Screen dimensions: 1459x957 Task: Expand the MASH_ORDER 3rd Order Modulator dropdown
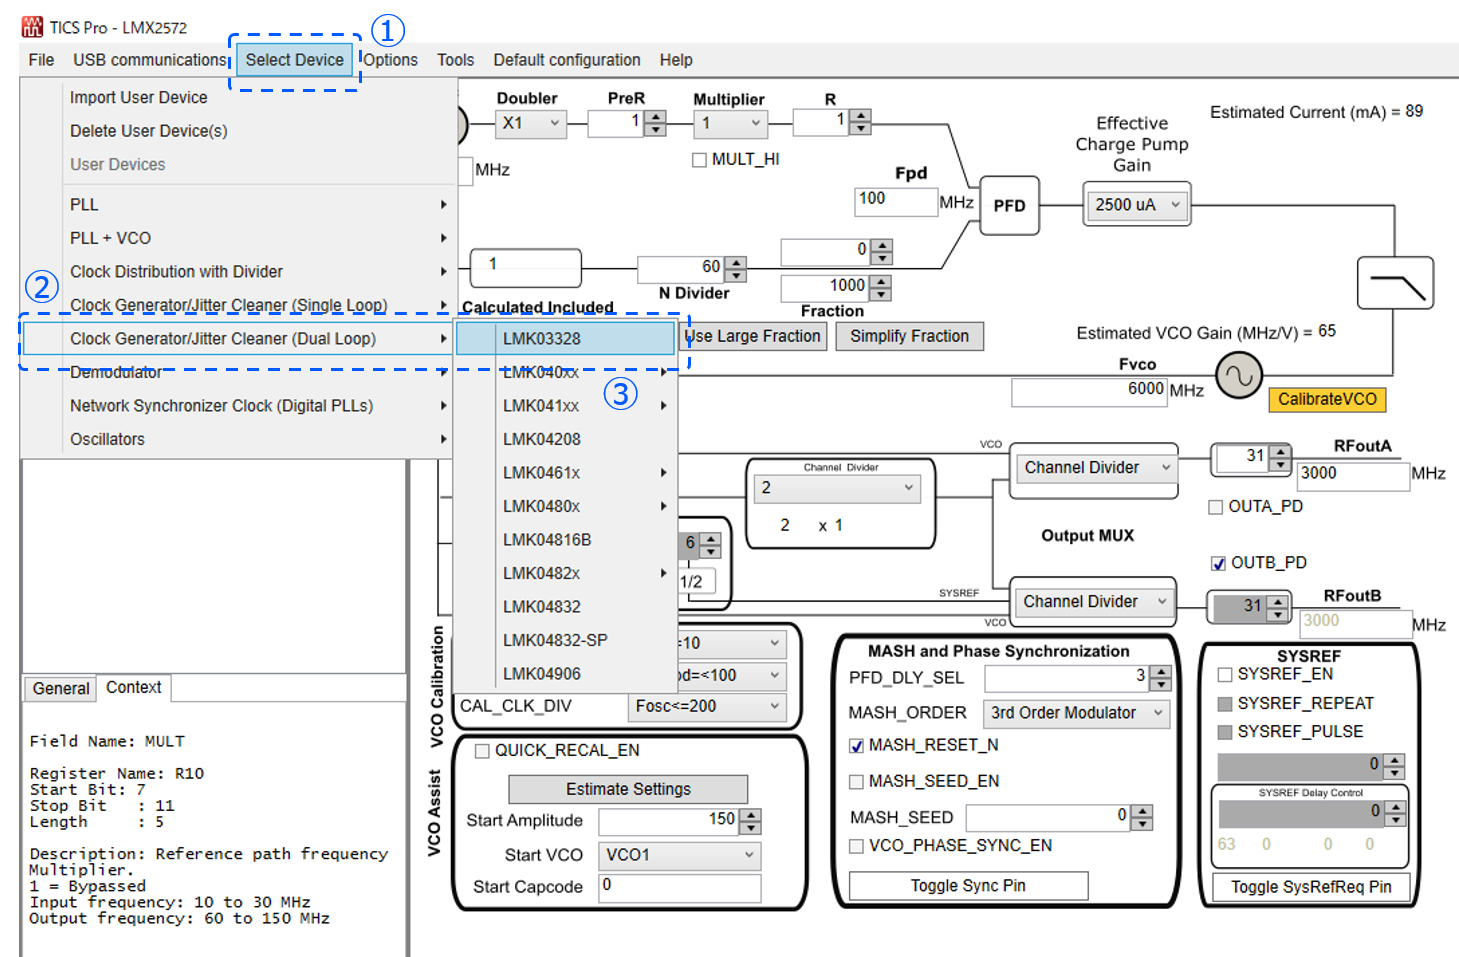click(x=1075, y=713)
